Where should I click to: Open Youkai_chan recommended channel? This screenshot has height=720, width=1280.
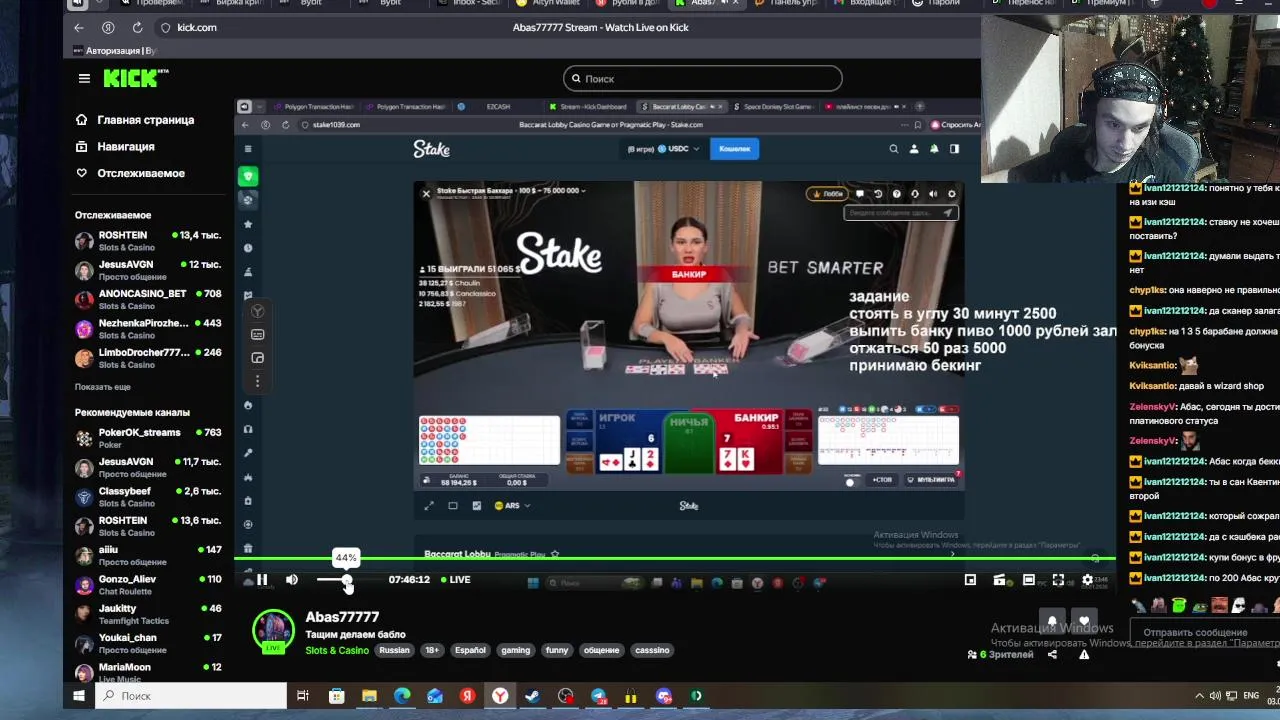click(x=148, y=643)
